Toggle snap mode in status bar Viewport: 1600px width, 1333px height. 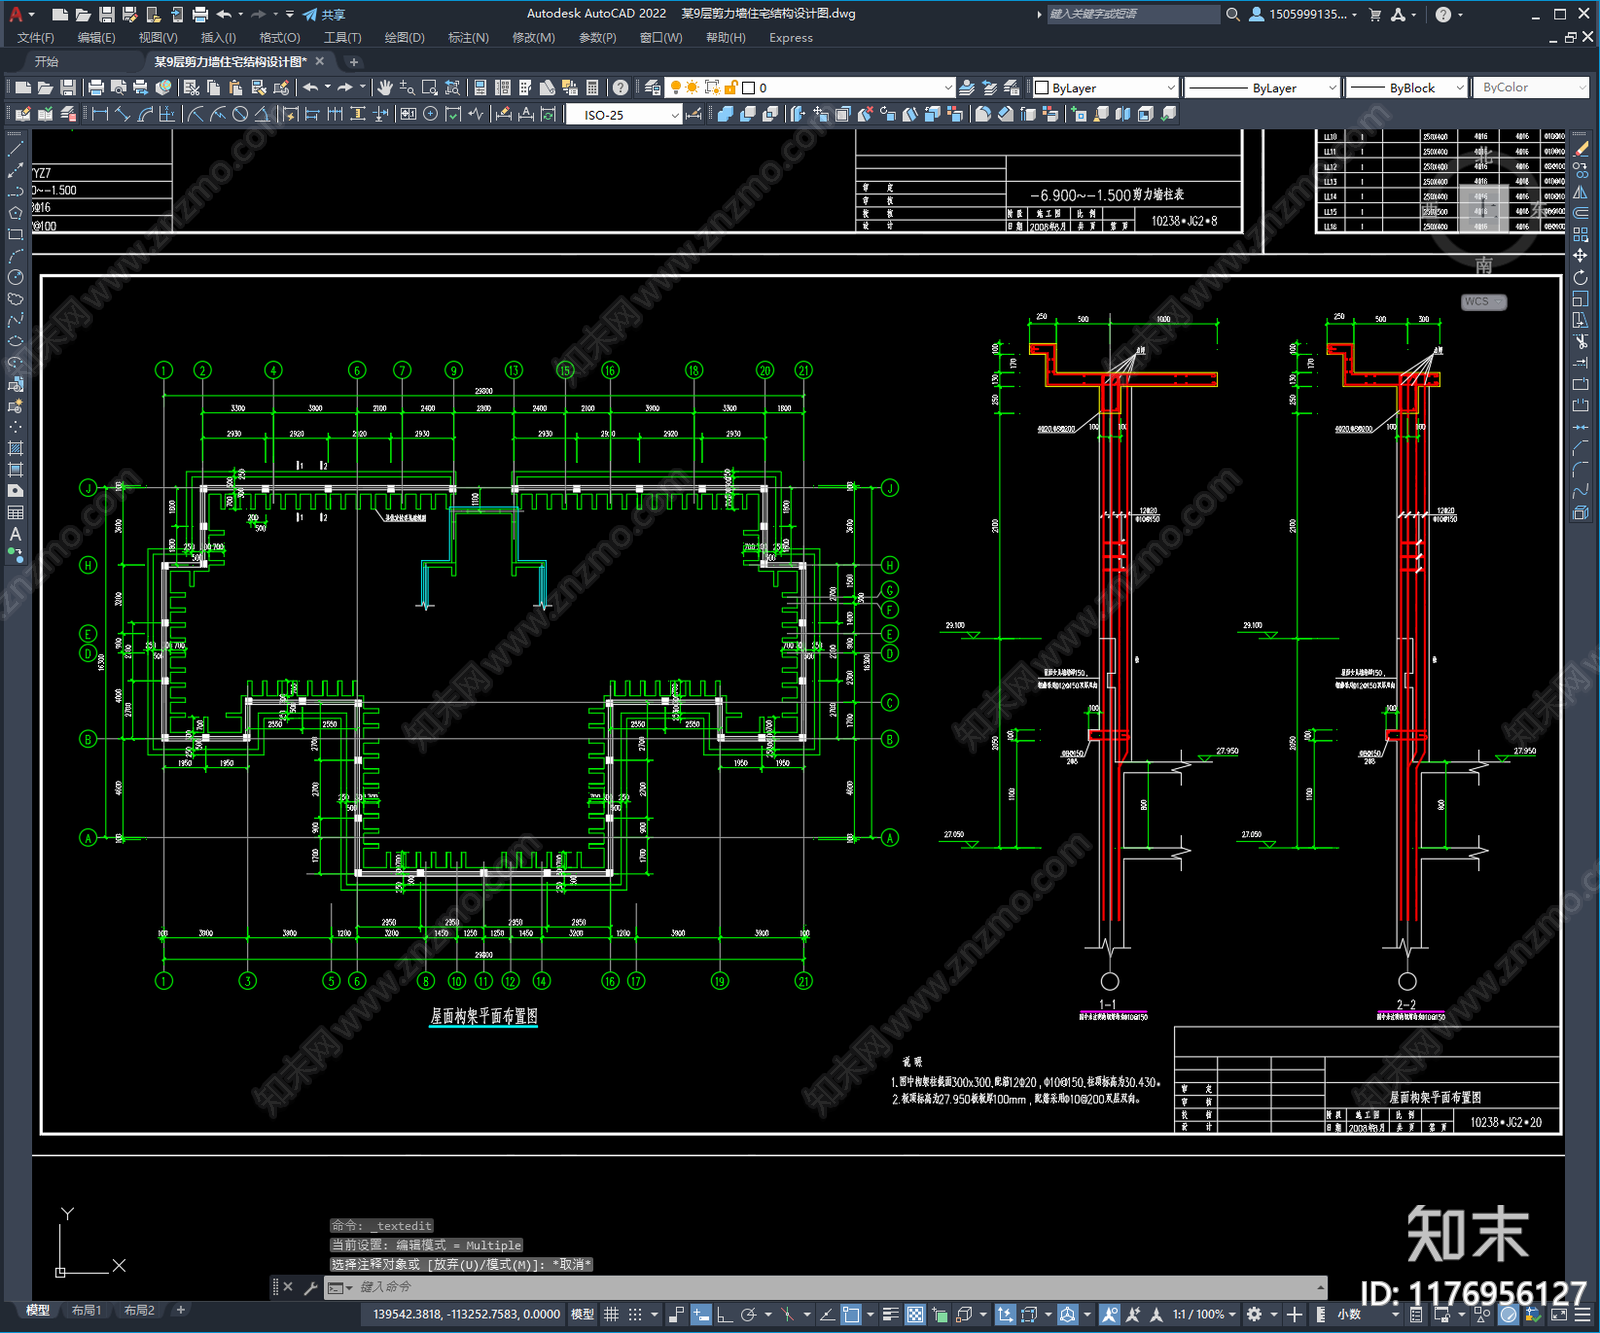(634, 1314)
